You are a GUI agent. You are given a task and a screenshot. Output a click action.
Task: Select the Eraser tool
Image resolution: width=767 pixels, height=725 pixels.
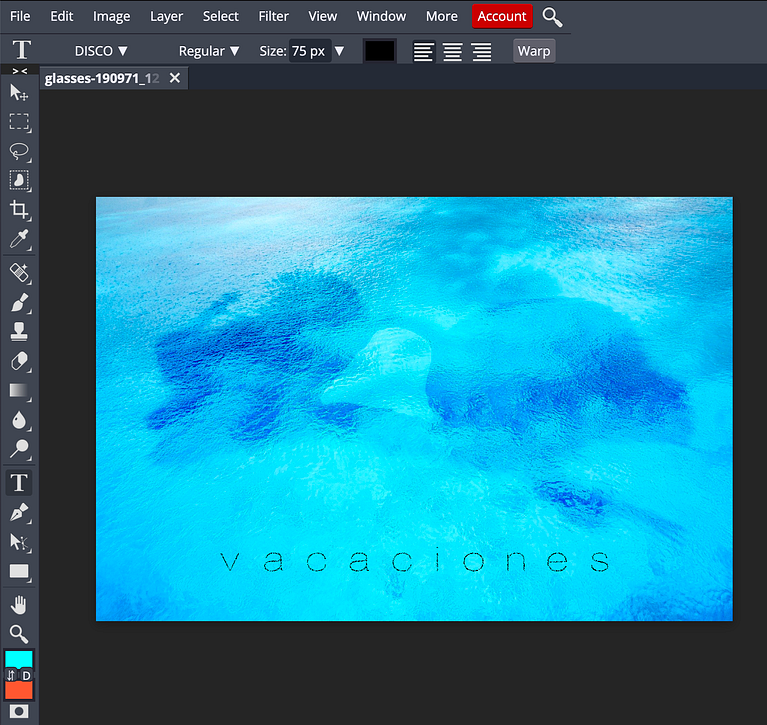[19, 362]
